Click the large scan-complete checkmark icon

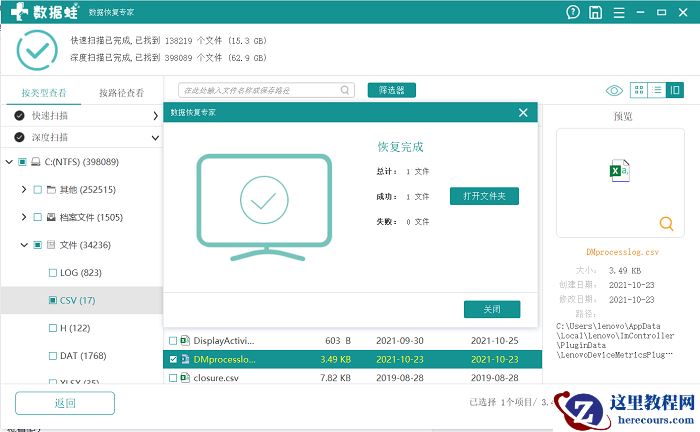click(x=37, y=50)
